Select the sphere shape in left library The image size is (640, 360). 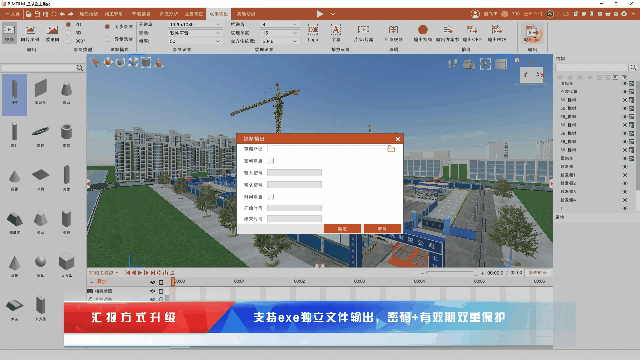40,261
